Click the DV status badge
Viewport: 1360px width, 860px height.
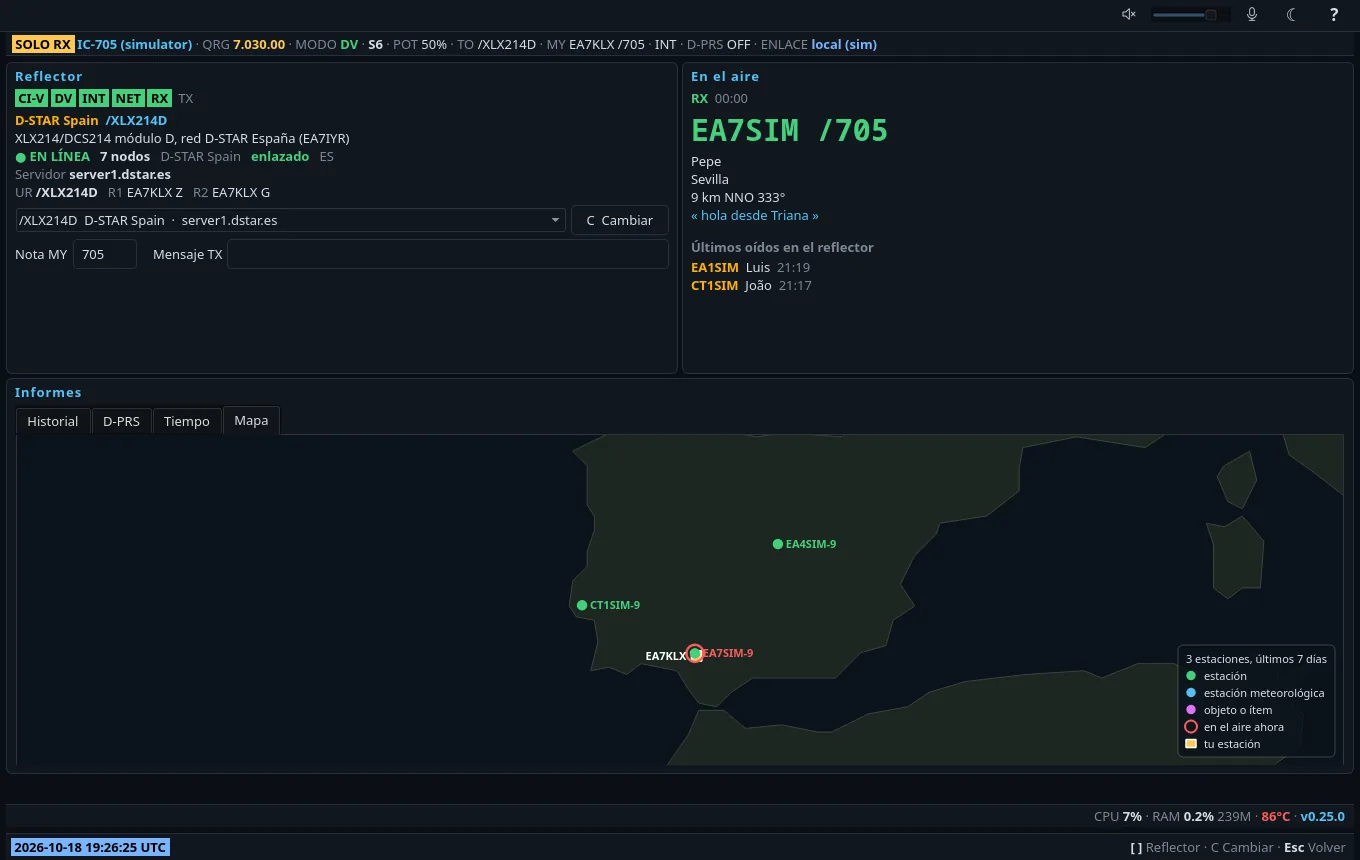(63, 98)
